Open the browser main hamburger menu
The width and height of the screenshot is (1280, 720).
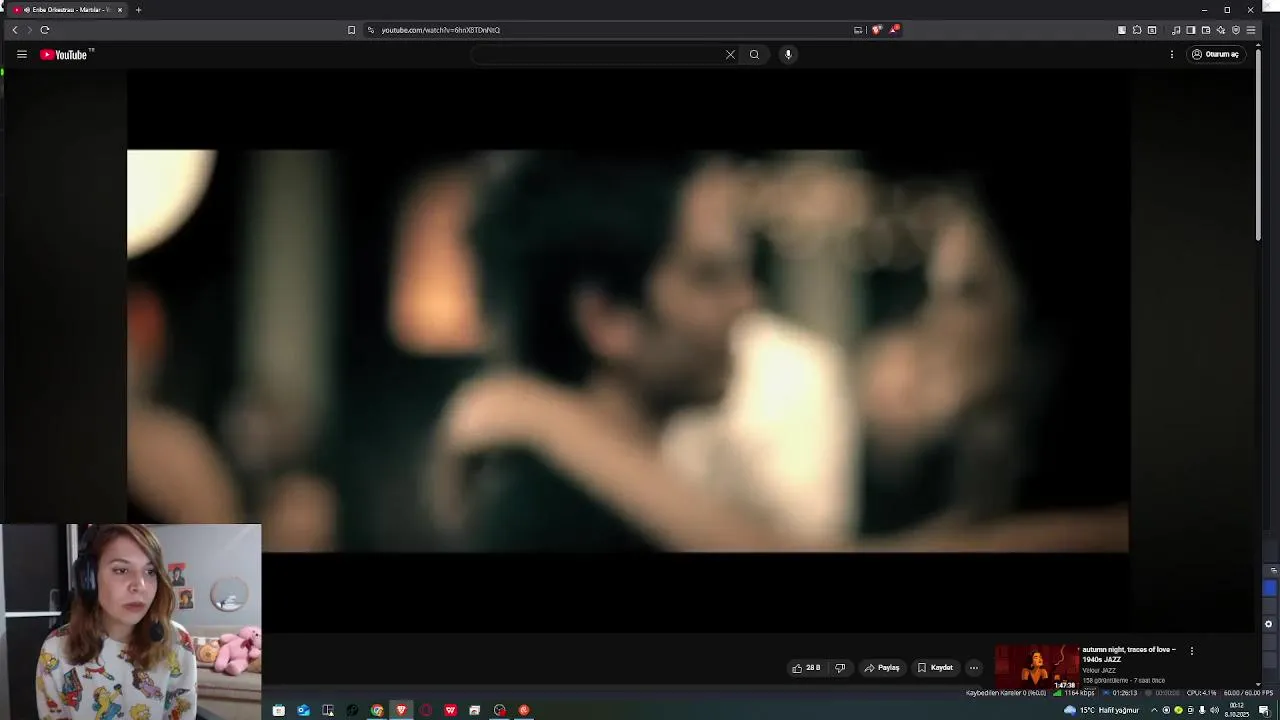point(1251,30)
